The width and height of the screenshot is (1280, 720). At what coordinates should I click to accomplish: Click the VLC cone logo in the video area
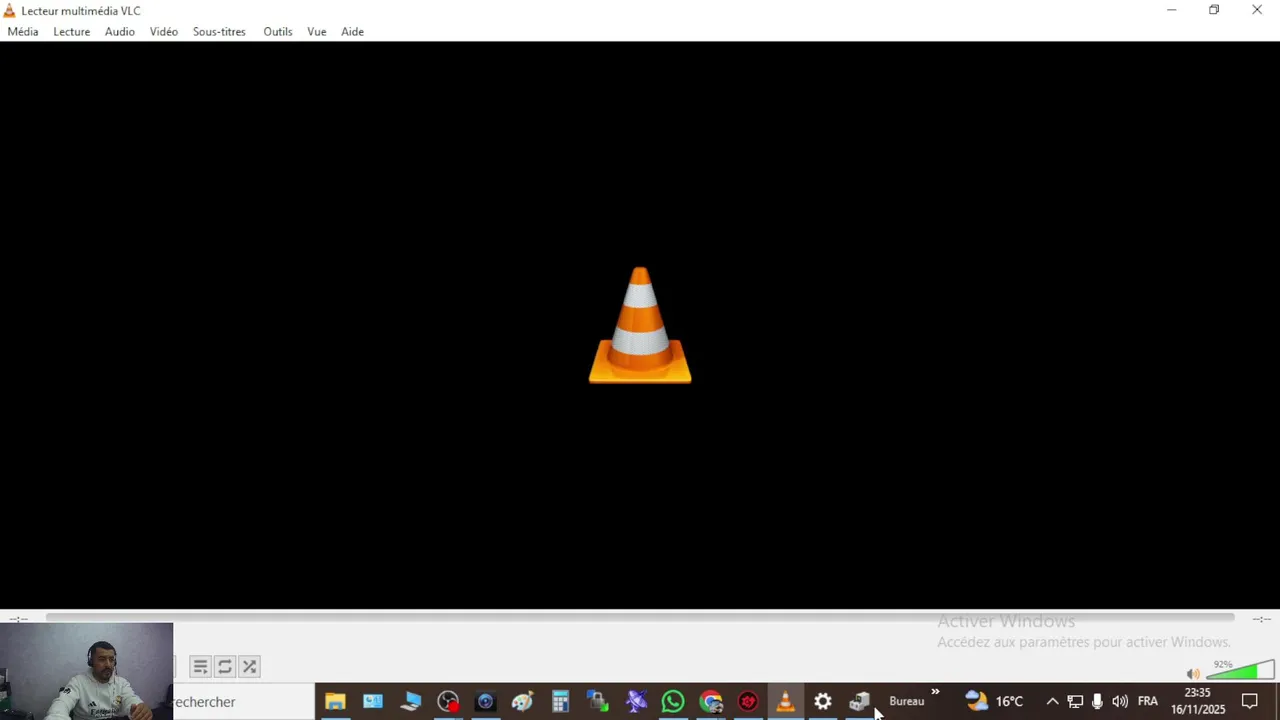tap(640, 325)
